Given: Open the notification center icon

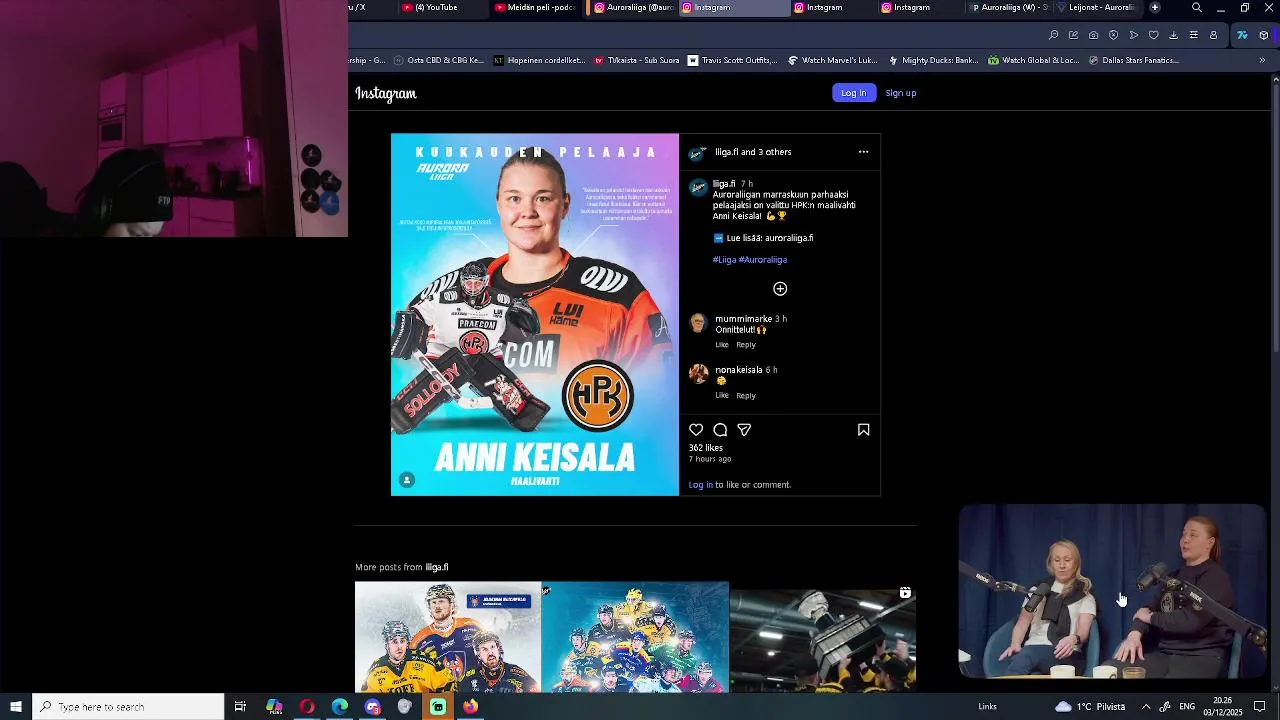Looking at the screenshot, I should pyautogui.click(x=1260, y=707).
